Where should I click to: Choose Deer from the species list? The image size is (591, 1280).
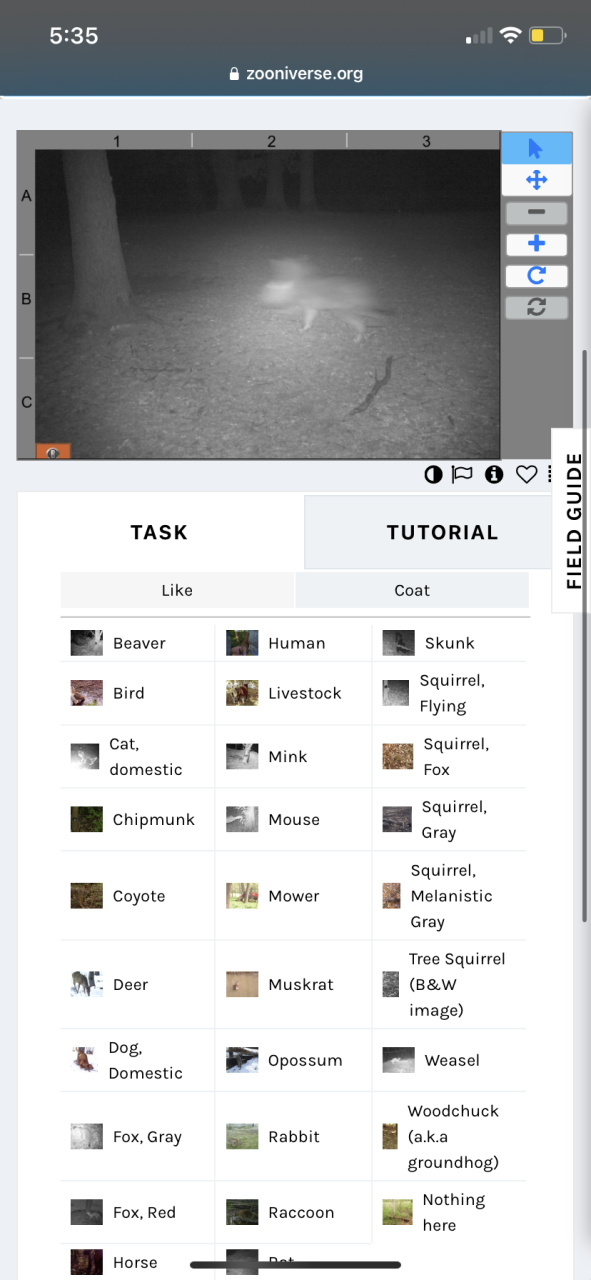(138, 984)
